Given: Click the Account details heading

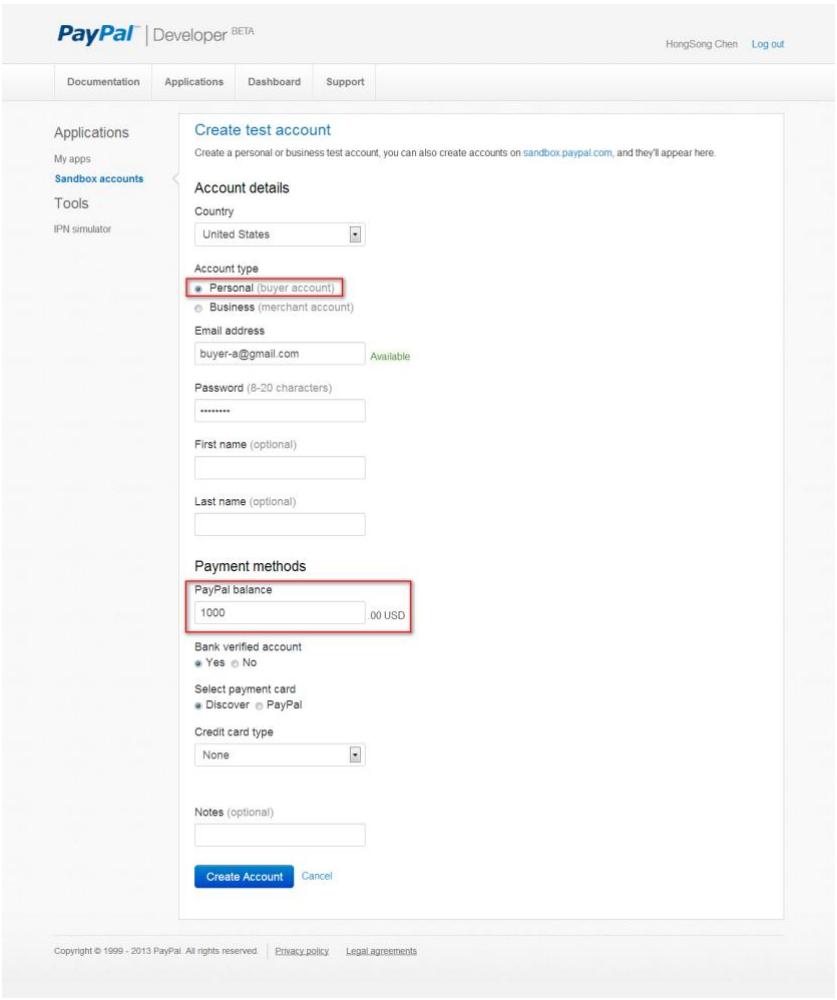Looking at the screenshot, I should click(242, 188).
